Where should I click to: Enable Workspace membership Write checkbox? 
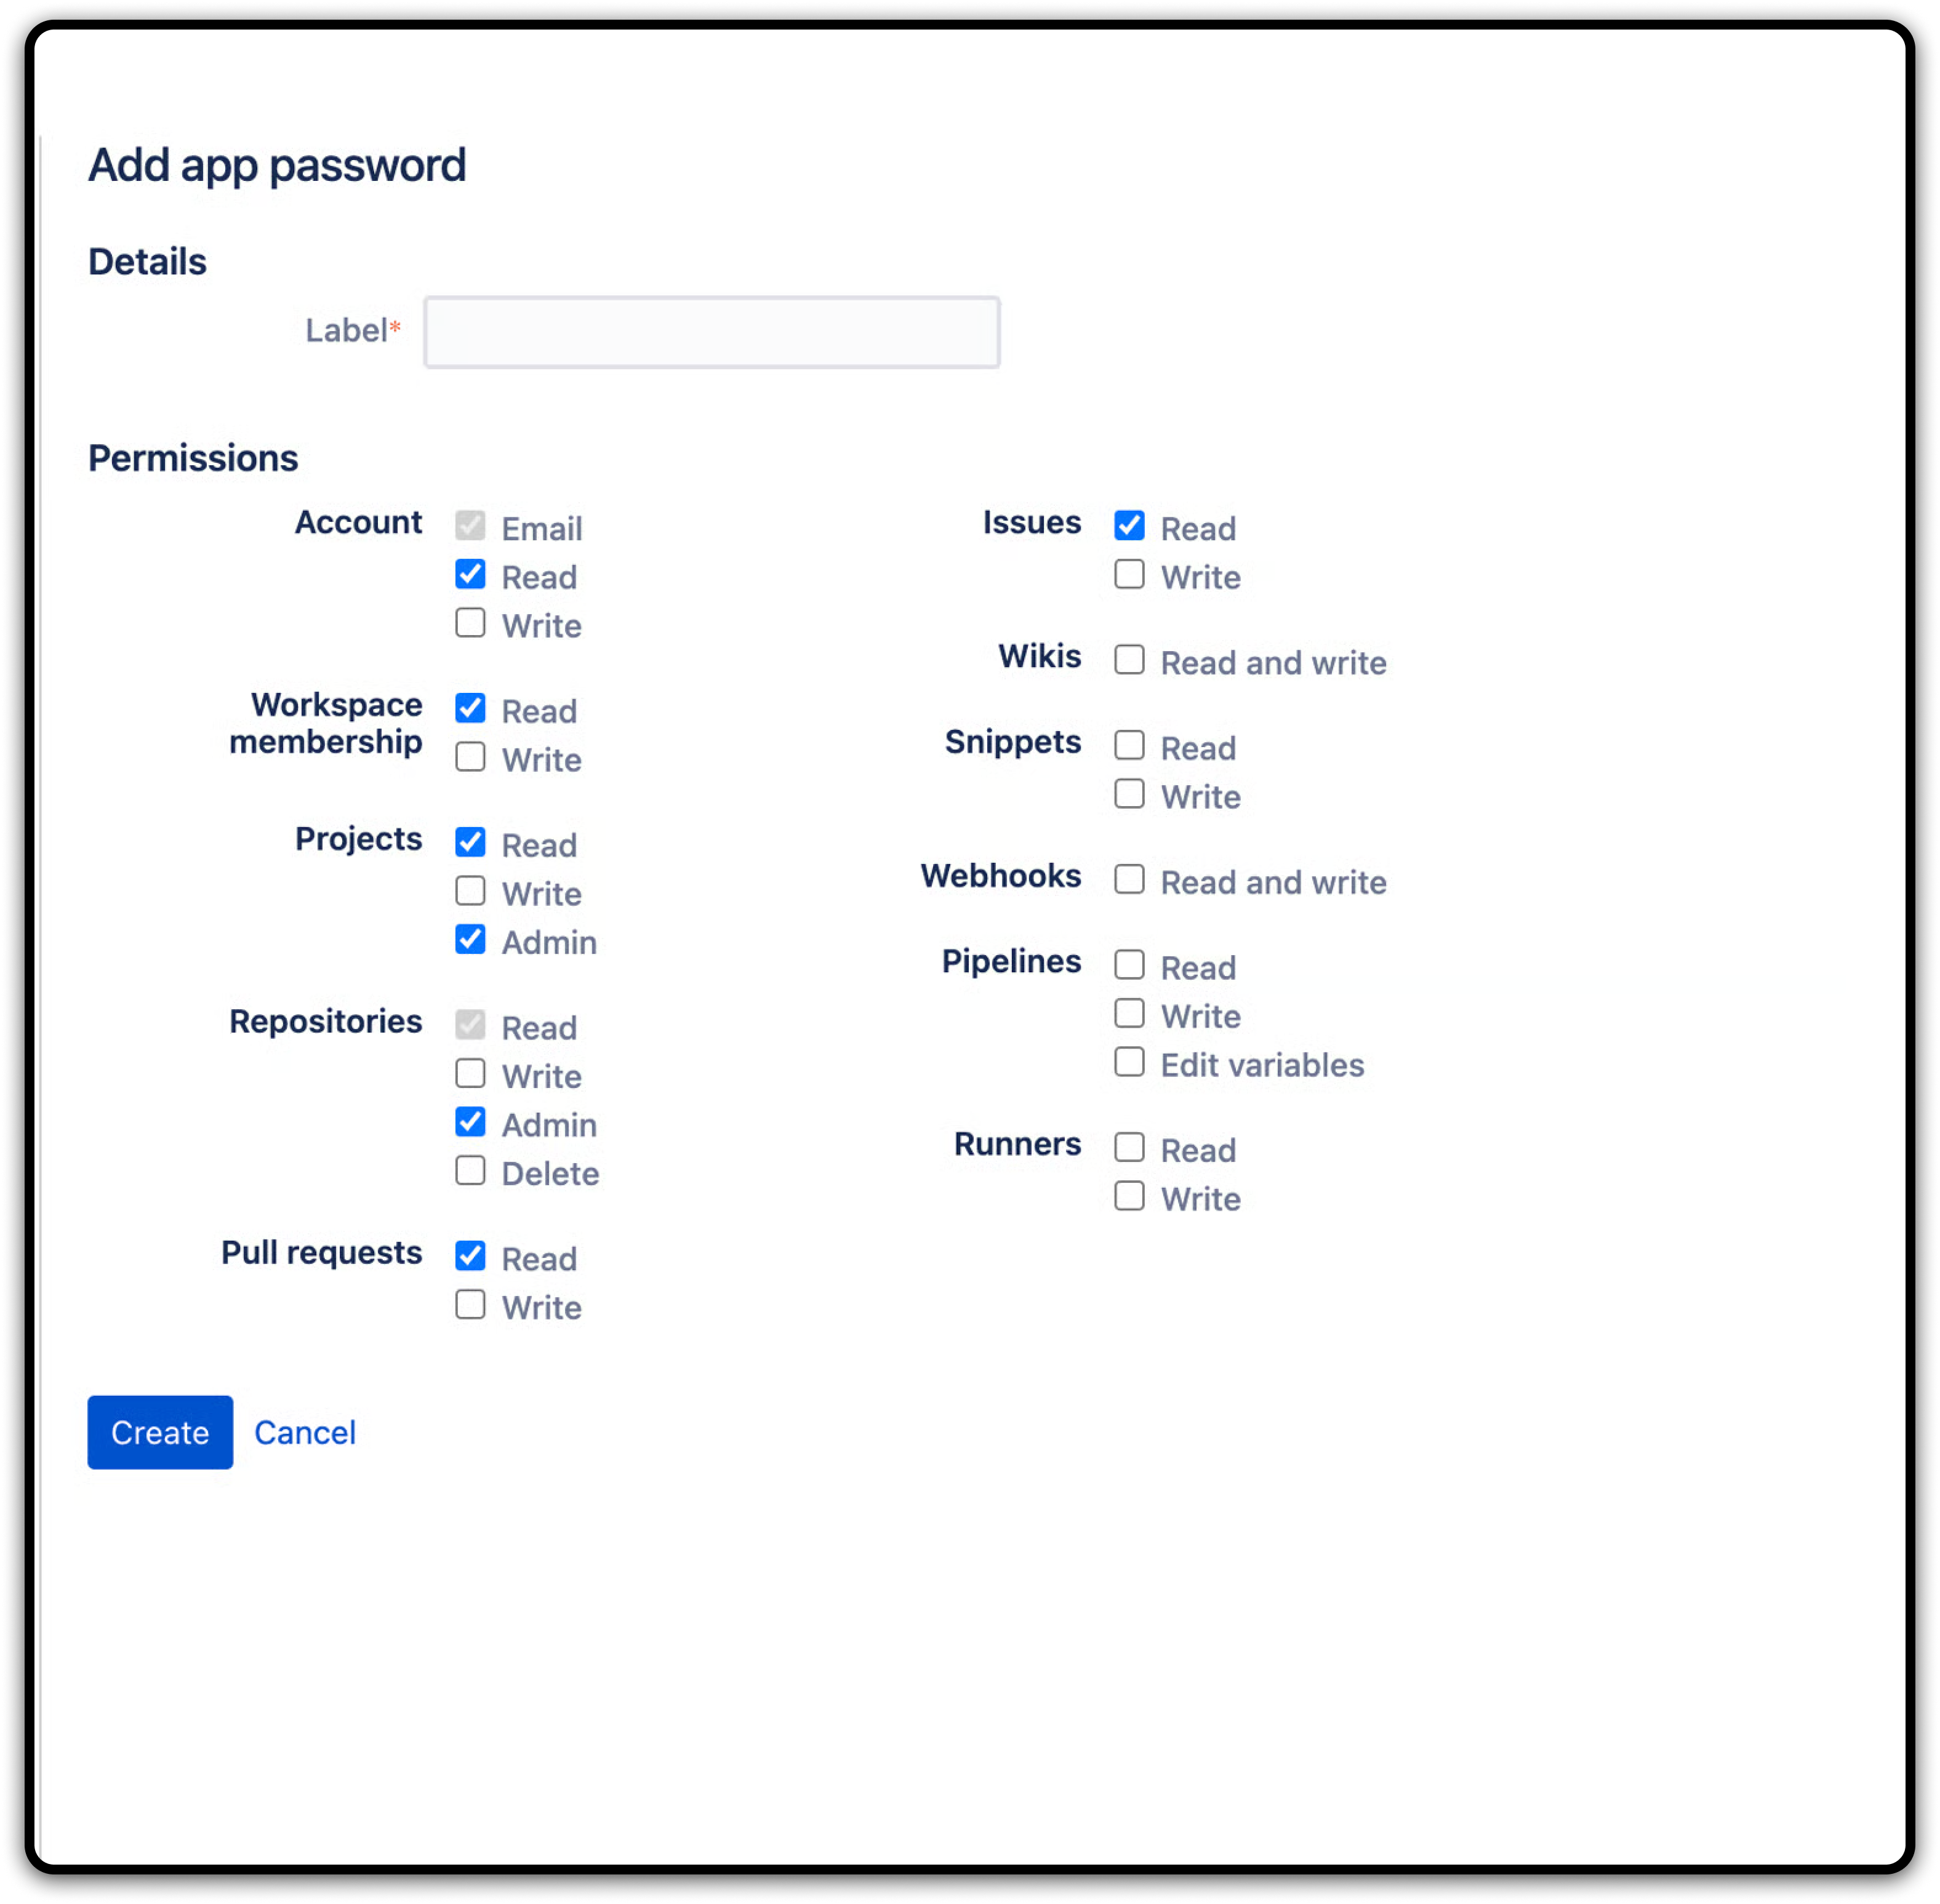pyautogui.click(x=470, y=757)
